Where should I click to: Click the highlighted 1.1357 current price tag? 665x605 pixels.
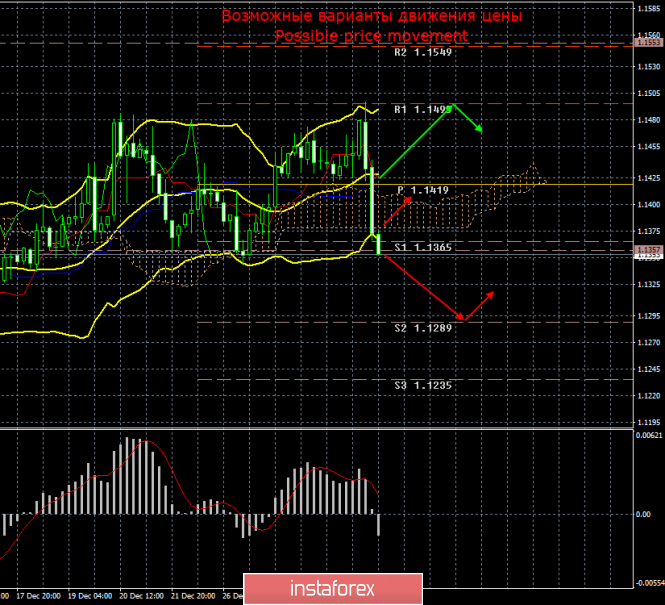[649, 250]
